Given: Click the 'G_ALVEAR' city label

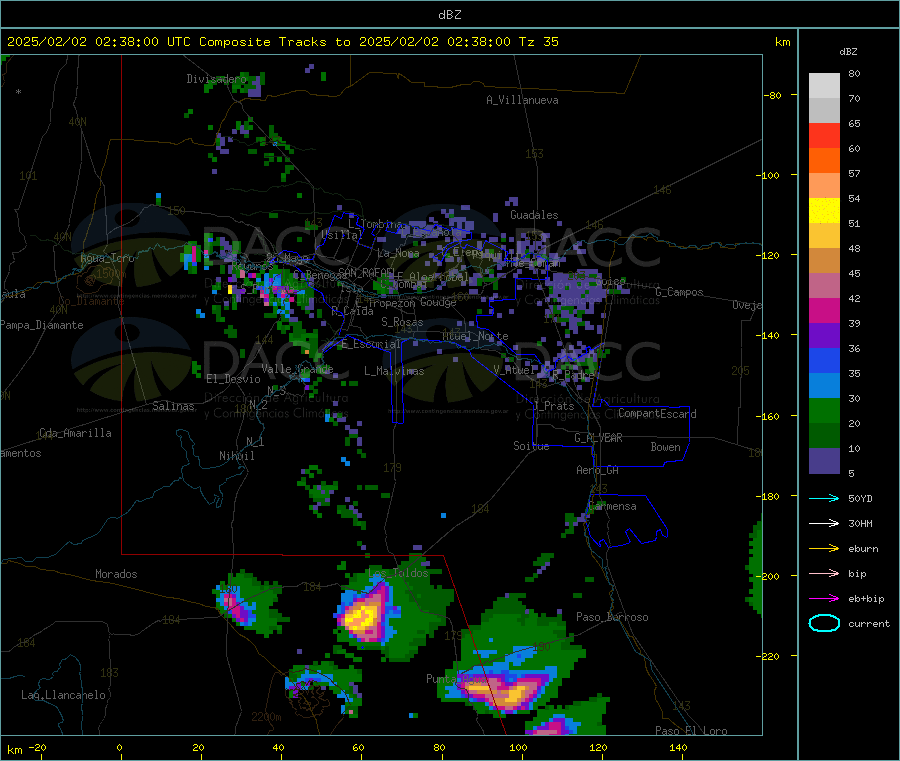Looking at the screenshot, I should [598, 438].
